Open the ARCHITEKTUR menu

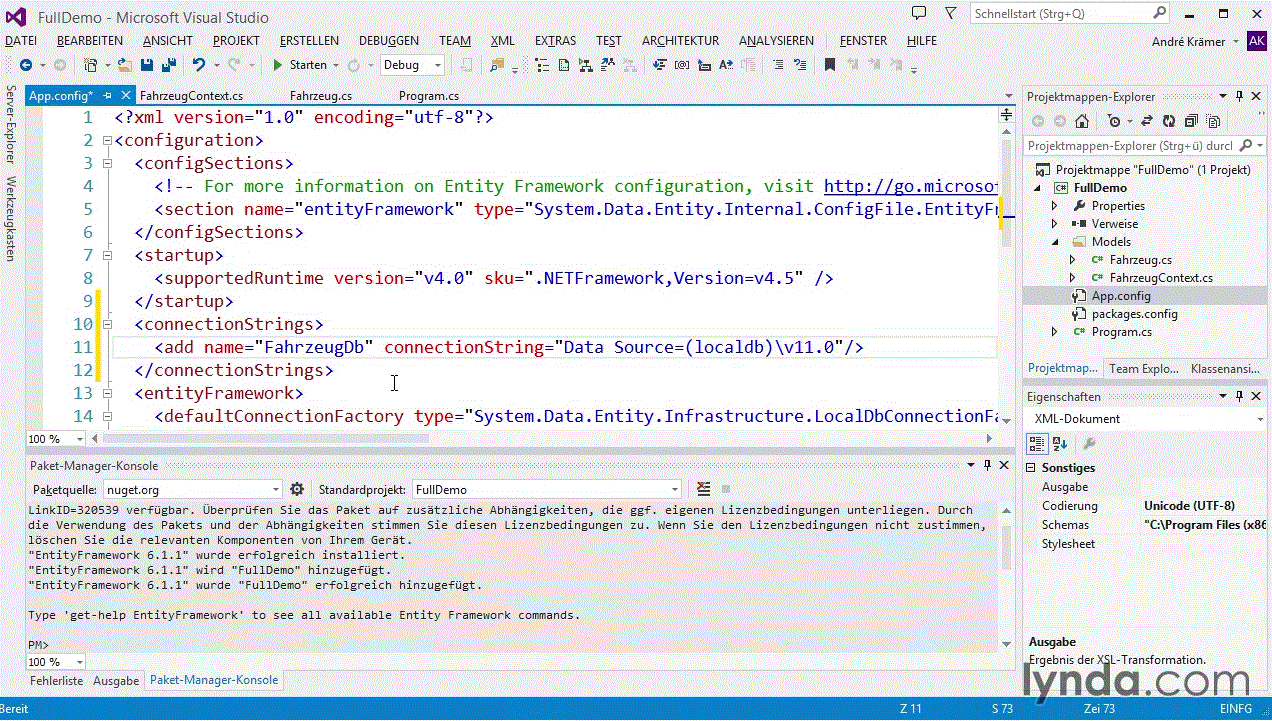680,41
